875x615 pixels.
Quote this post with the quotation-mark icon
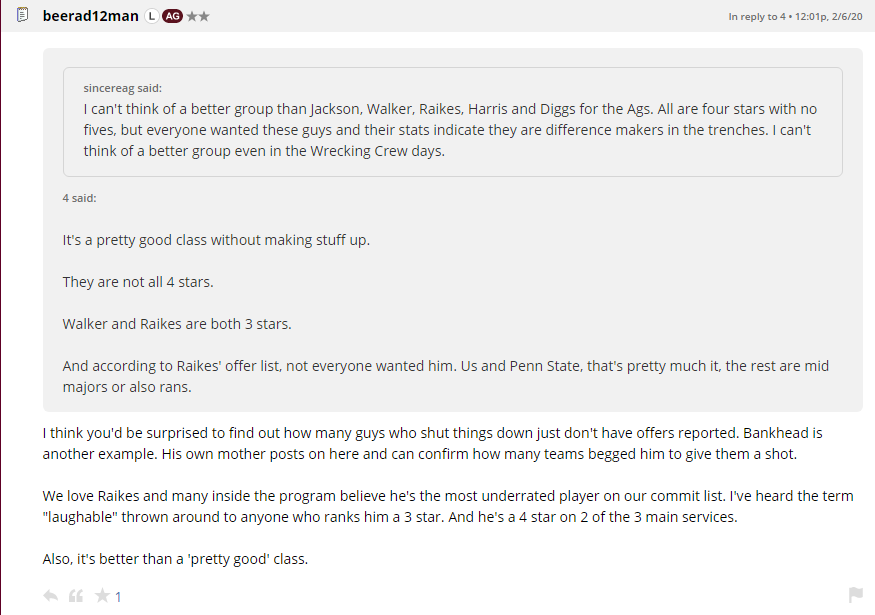tap(75, 596)
